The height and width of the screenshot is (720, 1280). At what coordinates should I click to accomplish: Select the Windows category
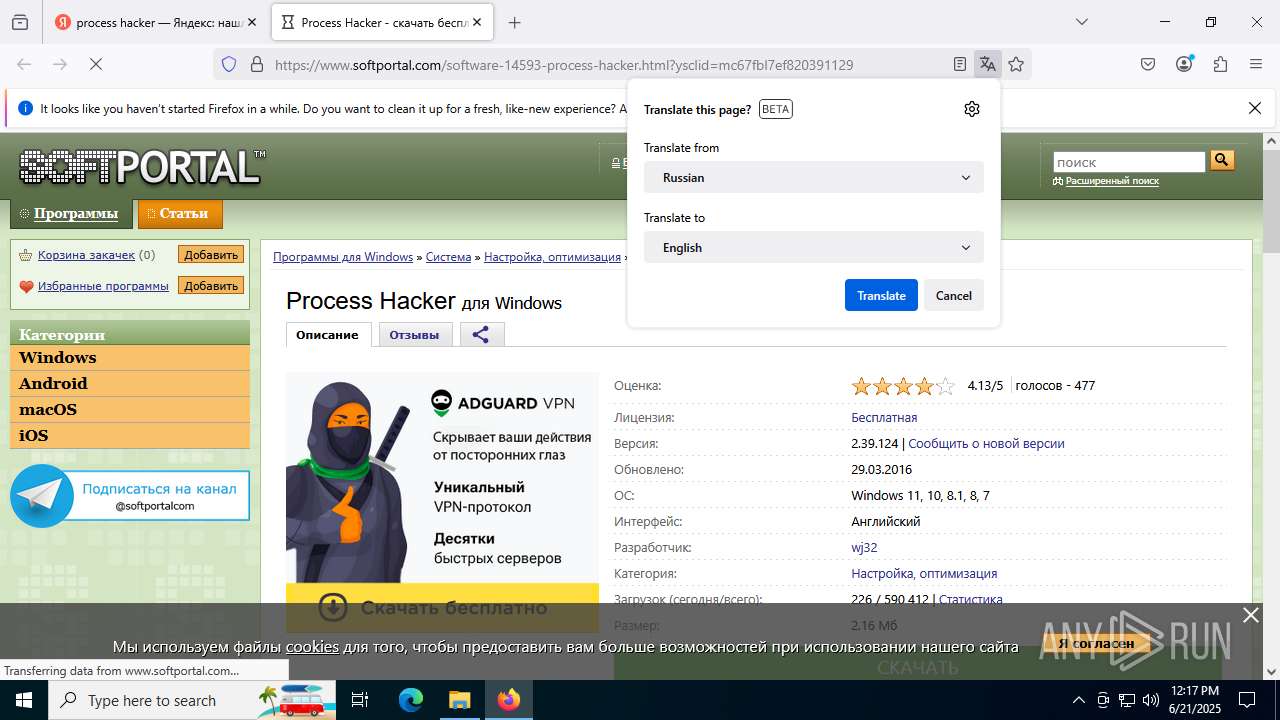(x=130, y=358)
